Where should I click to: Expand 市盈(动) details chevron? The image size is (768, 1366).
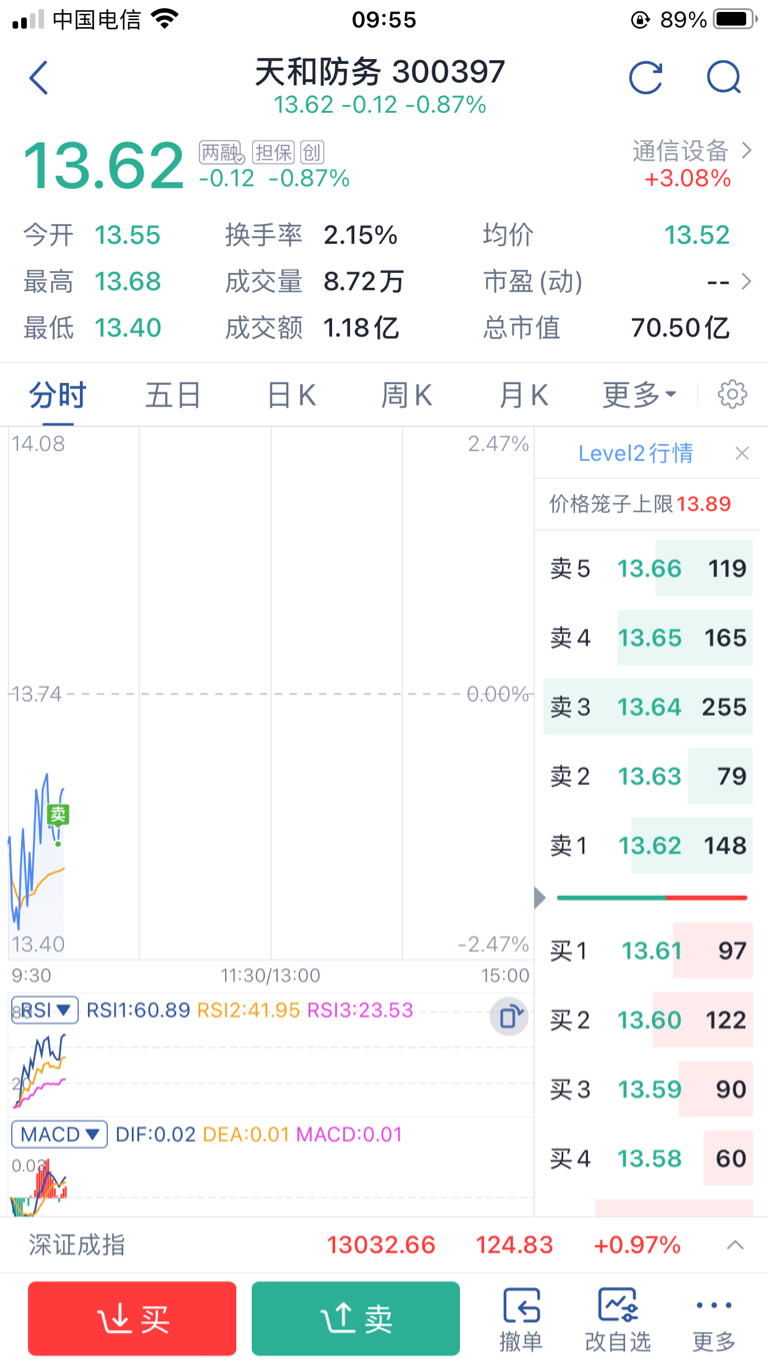pos(745,282)
